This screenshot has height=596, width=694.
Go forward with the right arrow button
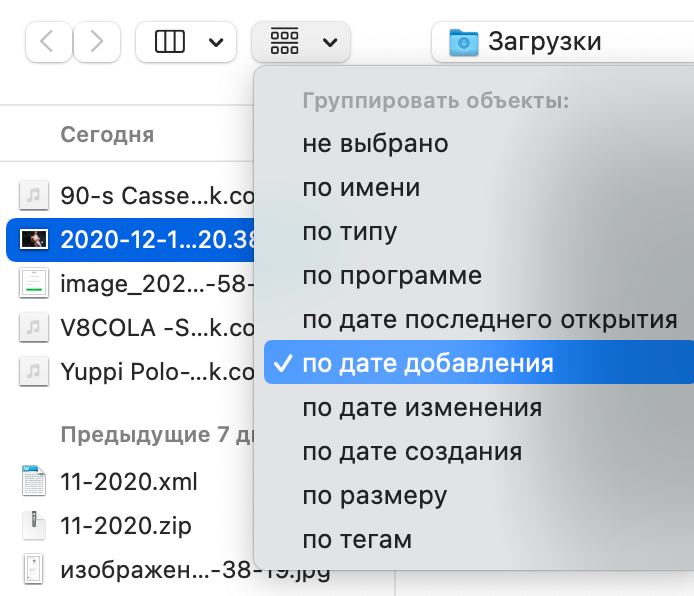tap(97, 42)
